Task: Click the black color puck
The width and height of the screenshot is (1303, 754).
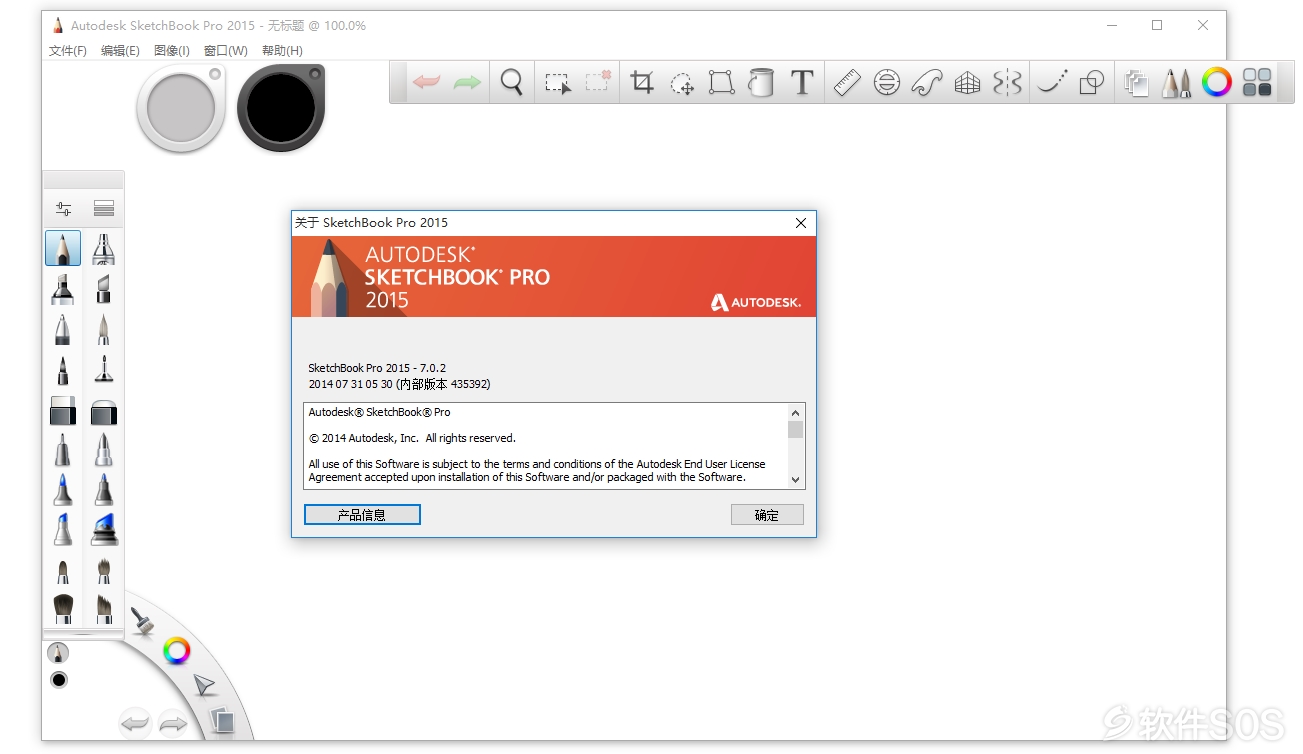Action: pyautogui.click(x=281, y=107)
